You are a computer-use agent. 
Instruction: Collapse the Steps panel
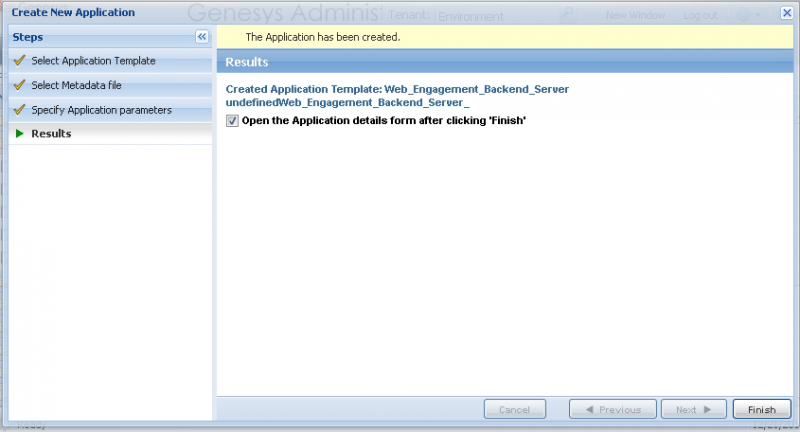[x=201, y=36]
